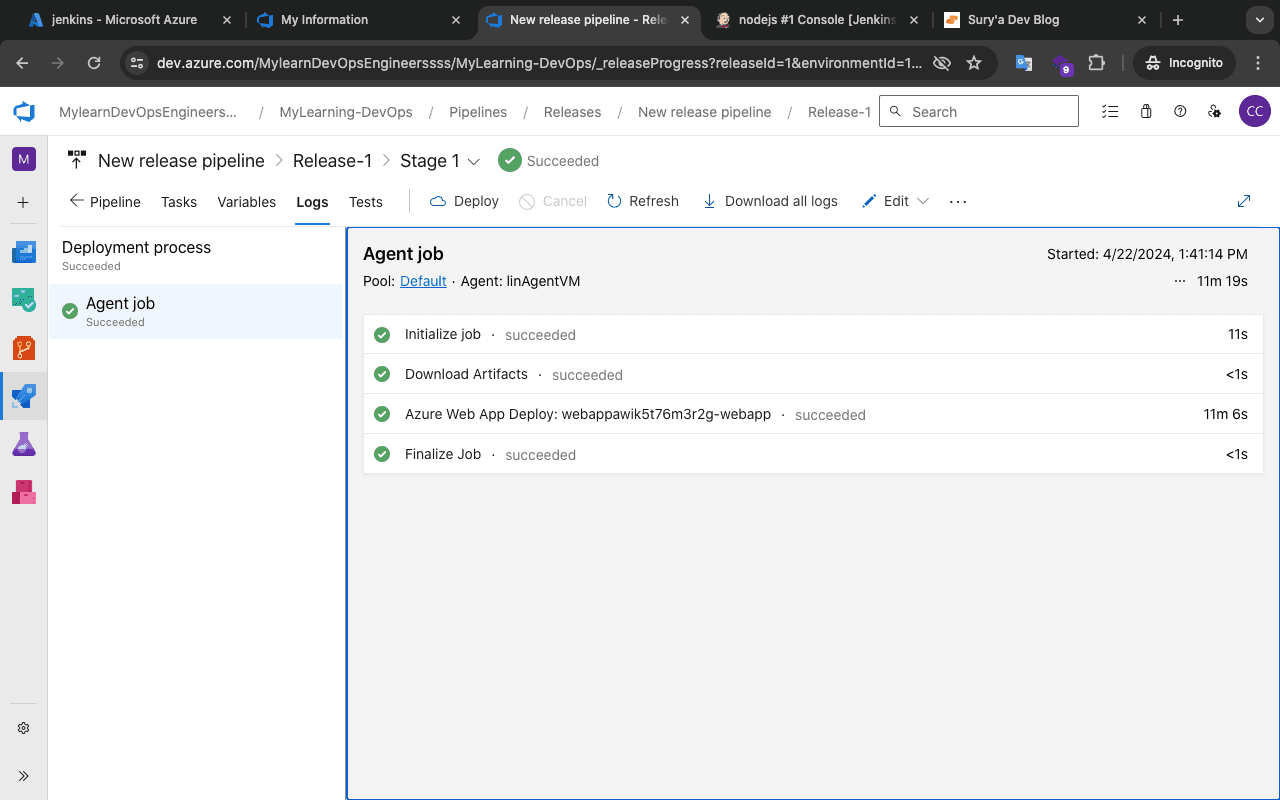Open the Edit dropdown arrow
Viewport: 1280px width, 800px height.
tap(923, 201)
